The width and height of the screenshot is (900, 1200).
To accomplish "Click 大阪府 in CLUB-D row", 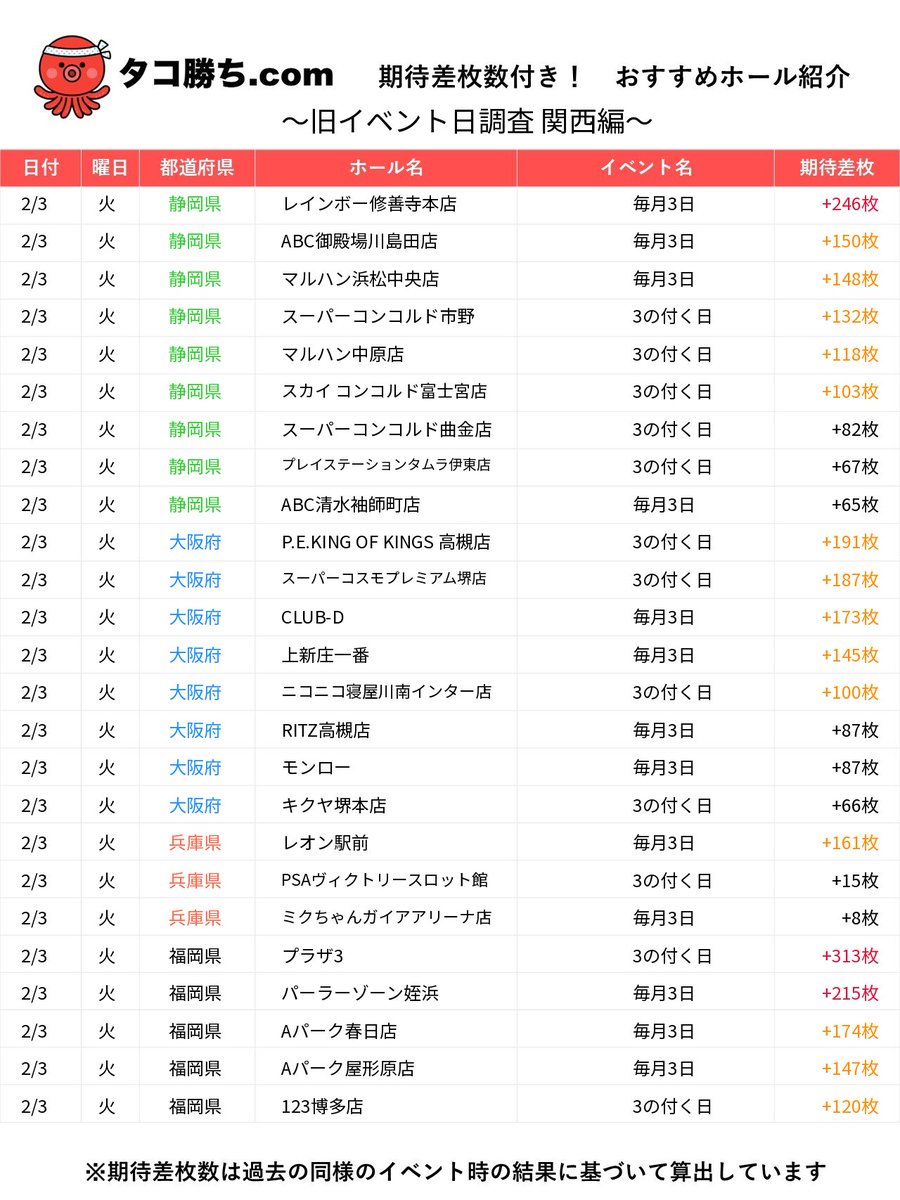I will 195,617.
